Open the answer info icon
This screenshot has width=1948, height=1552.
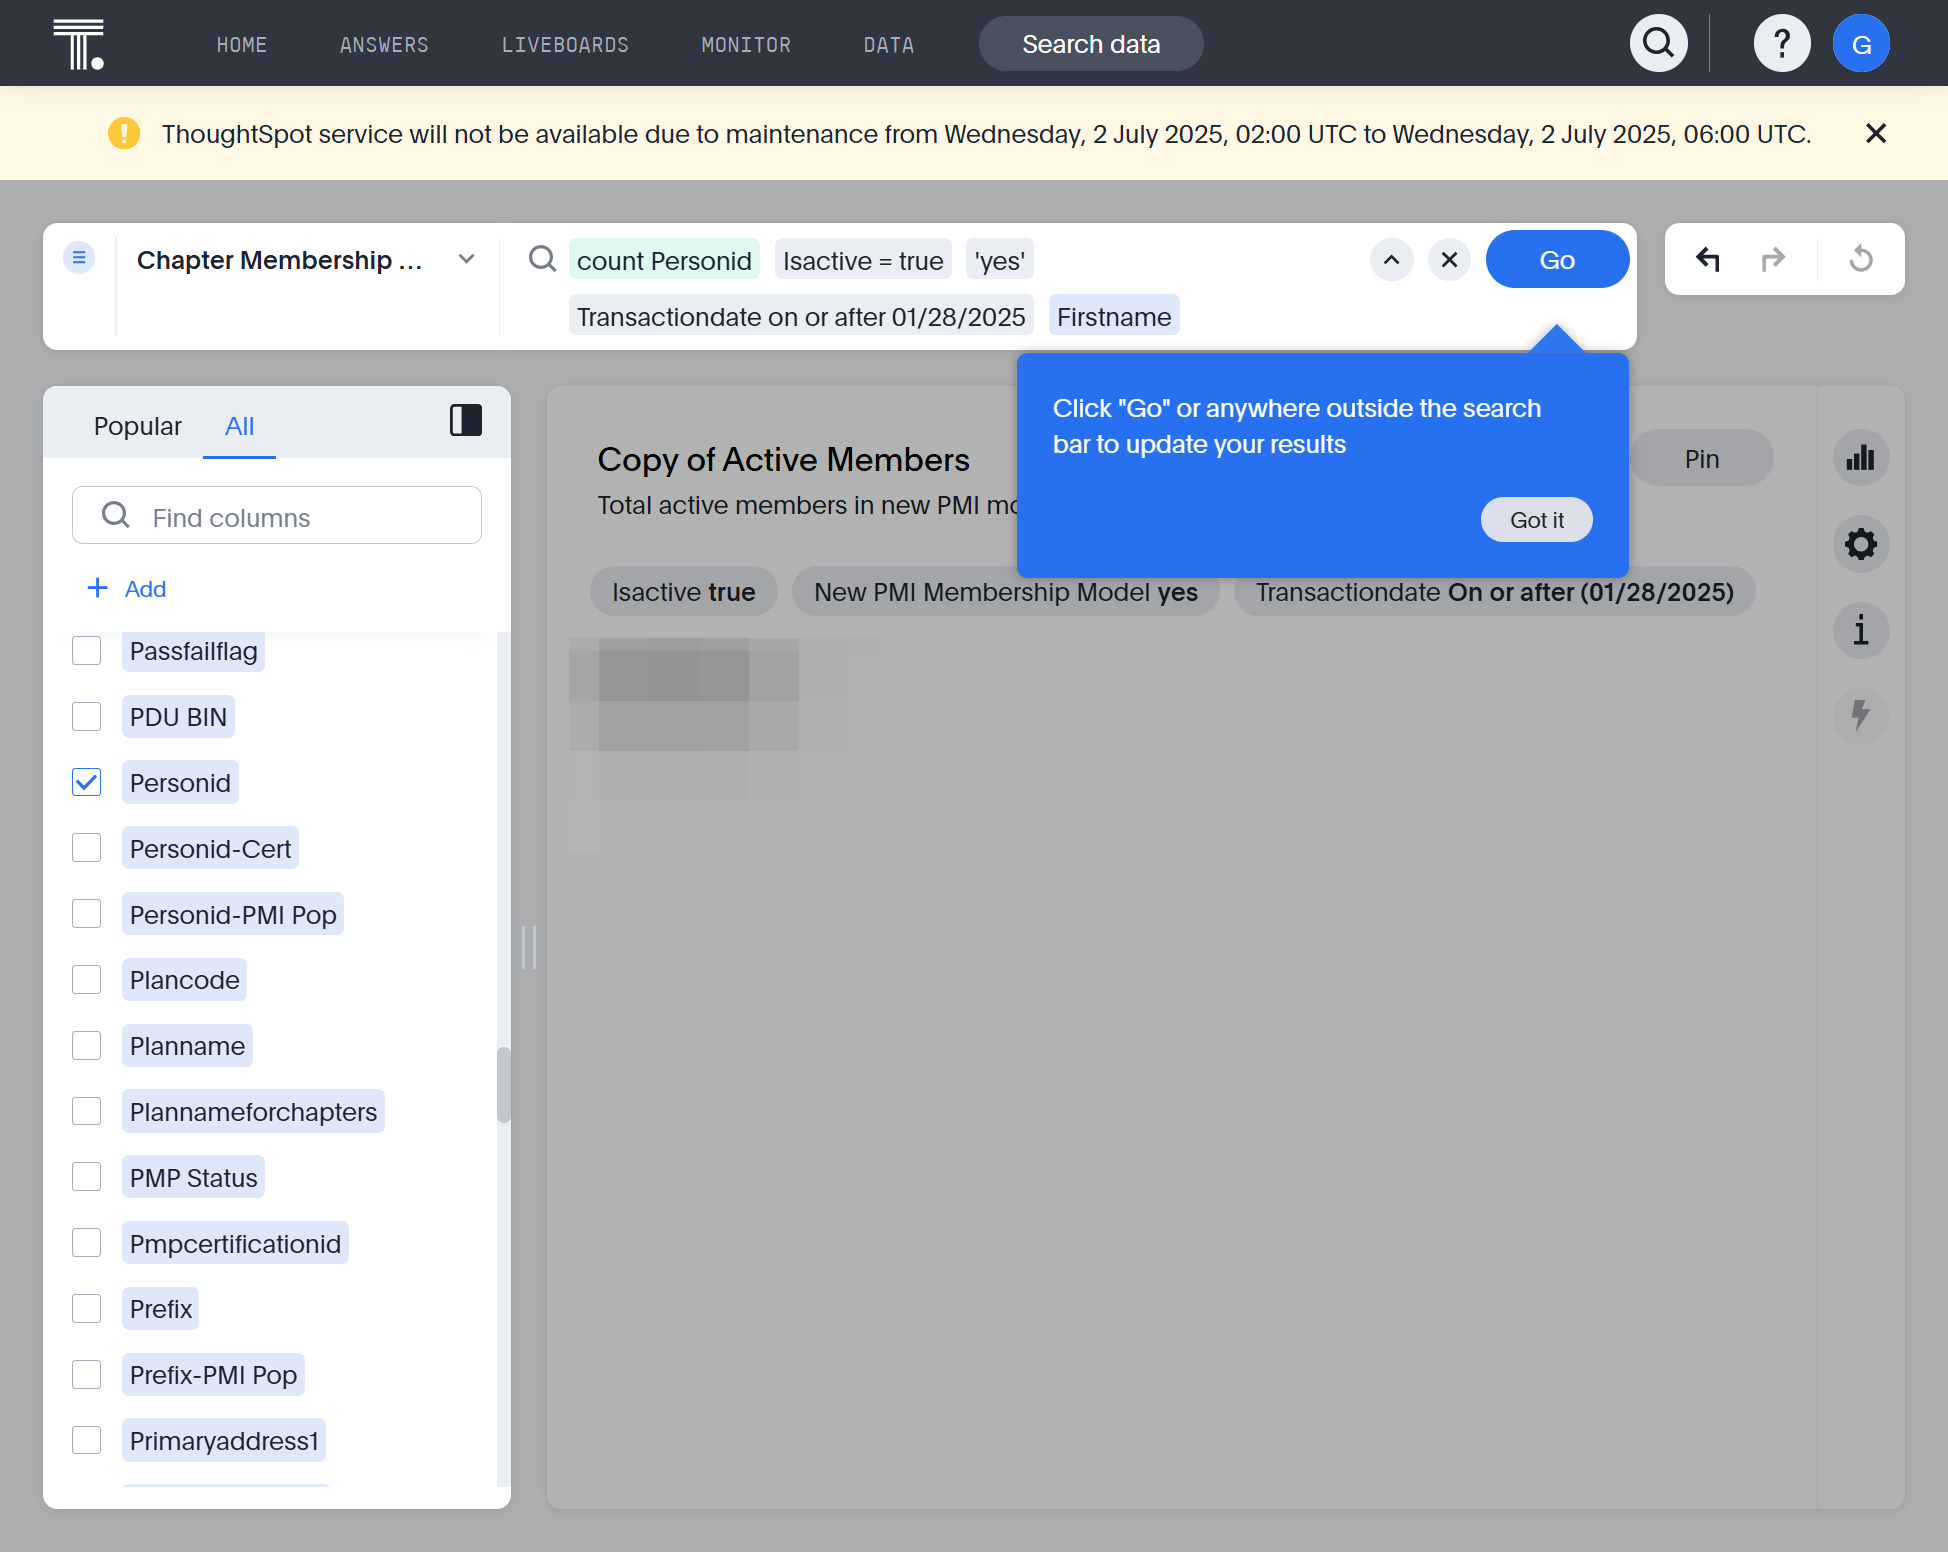1861,631
